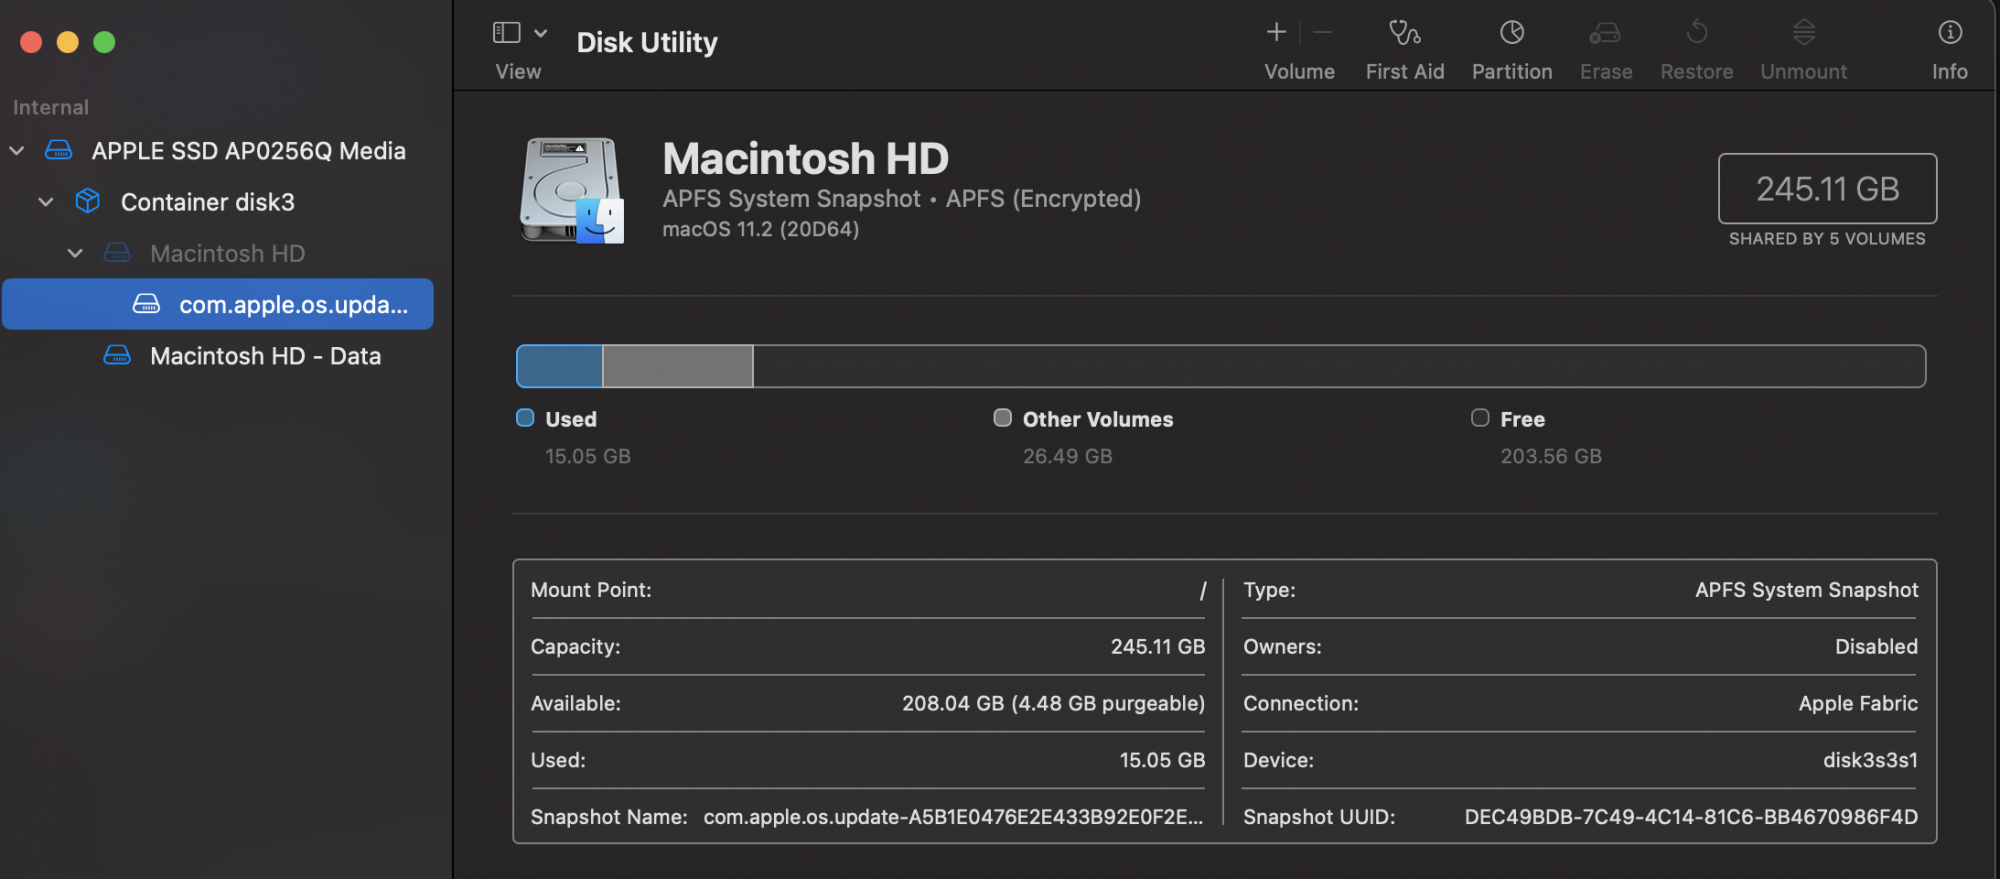Click the Used 15.05 GB table value
This screenshot has width=2000, height=879.
[1162, 760]
